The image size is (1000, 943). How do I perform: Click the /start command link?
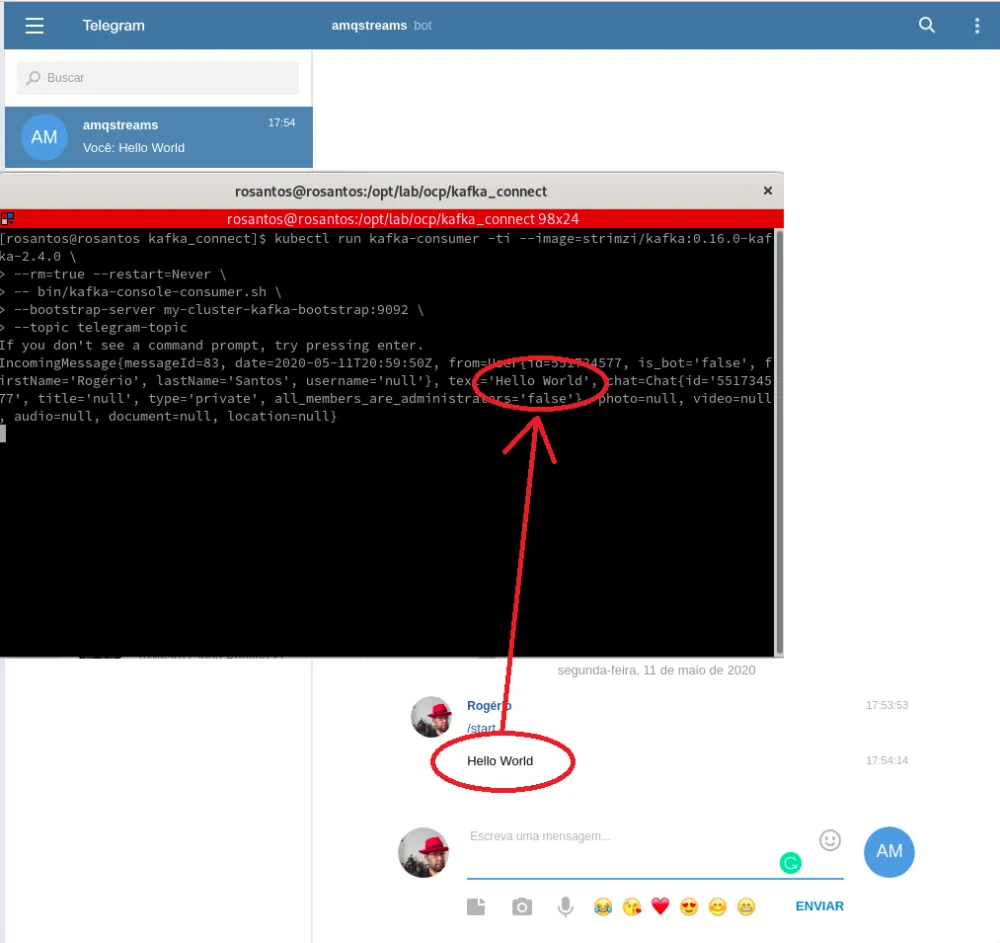482,728
